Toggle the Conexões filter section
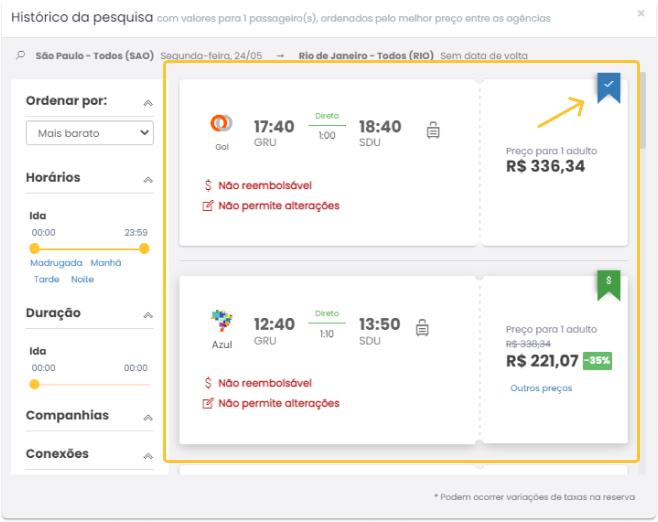 click(148, 455)
